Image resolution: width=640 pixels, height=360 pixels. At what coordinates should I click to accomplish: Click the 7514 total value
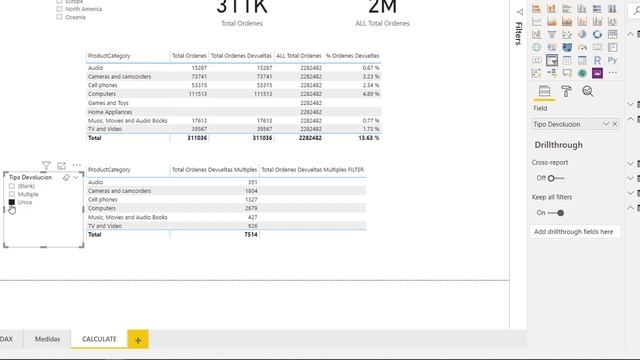(x=251, y=235)
